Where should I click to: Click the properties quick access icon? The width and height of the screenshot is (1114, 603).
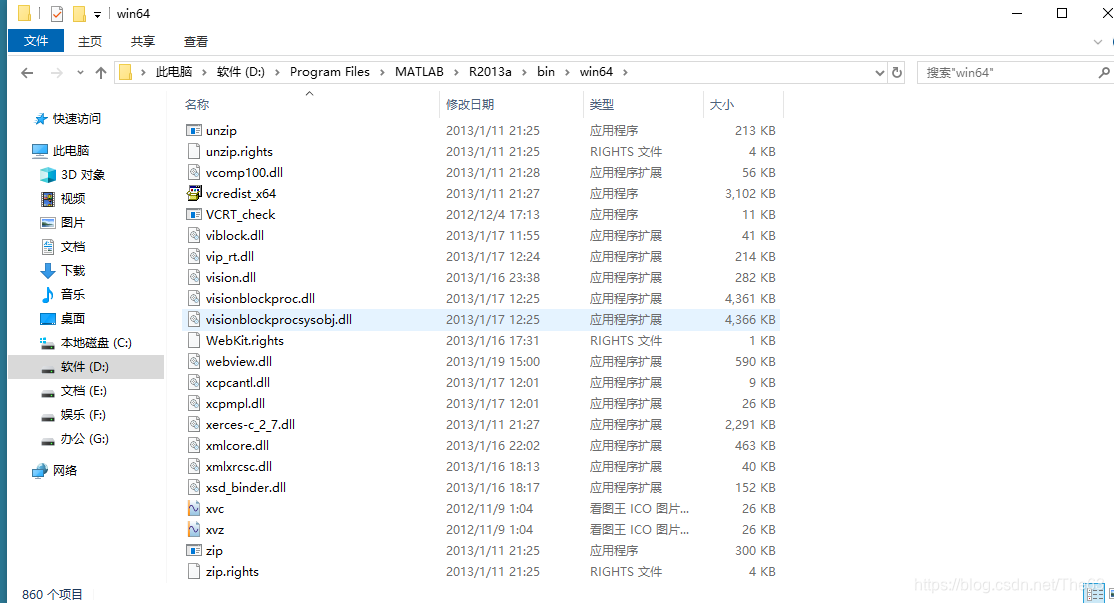(x=58, y=13)
